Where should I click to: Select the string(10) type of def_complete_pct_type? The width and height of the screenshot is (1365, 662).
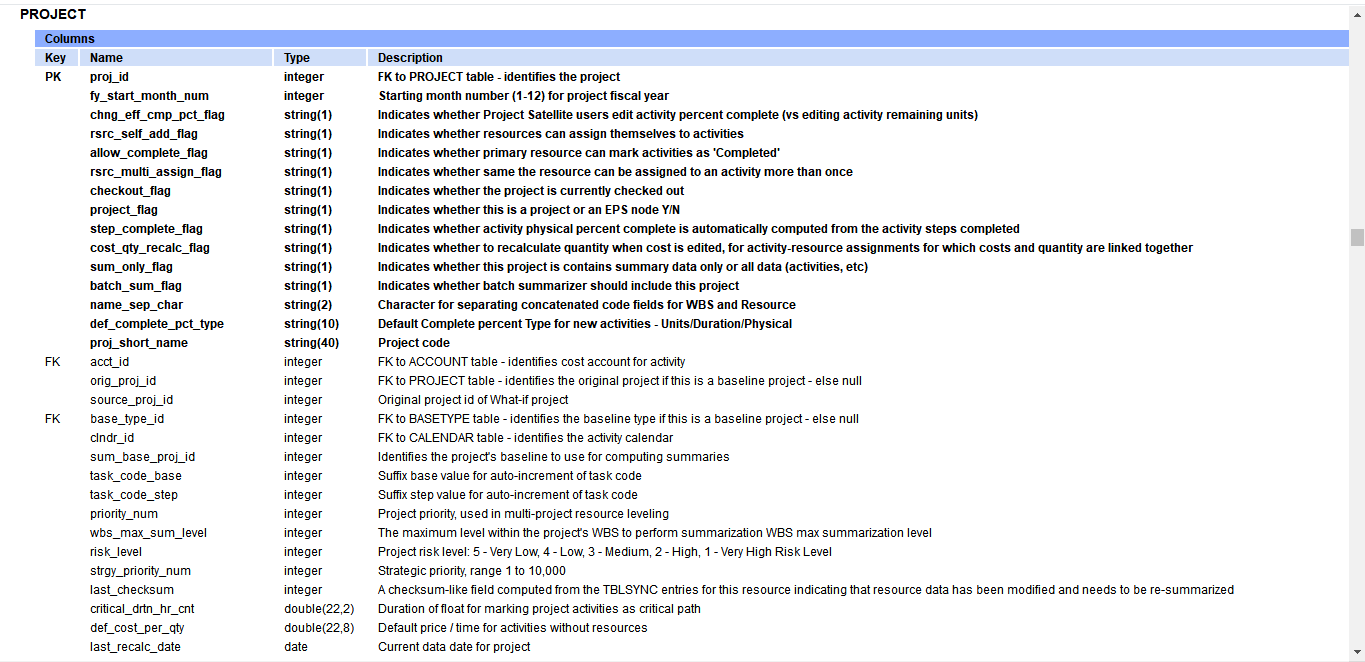pos(312,324)
